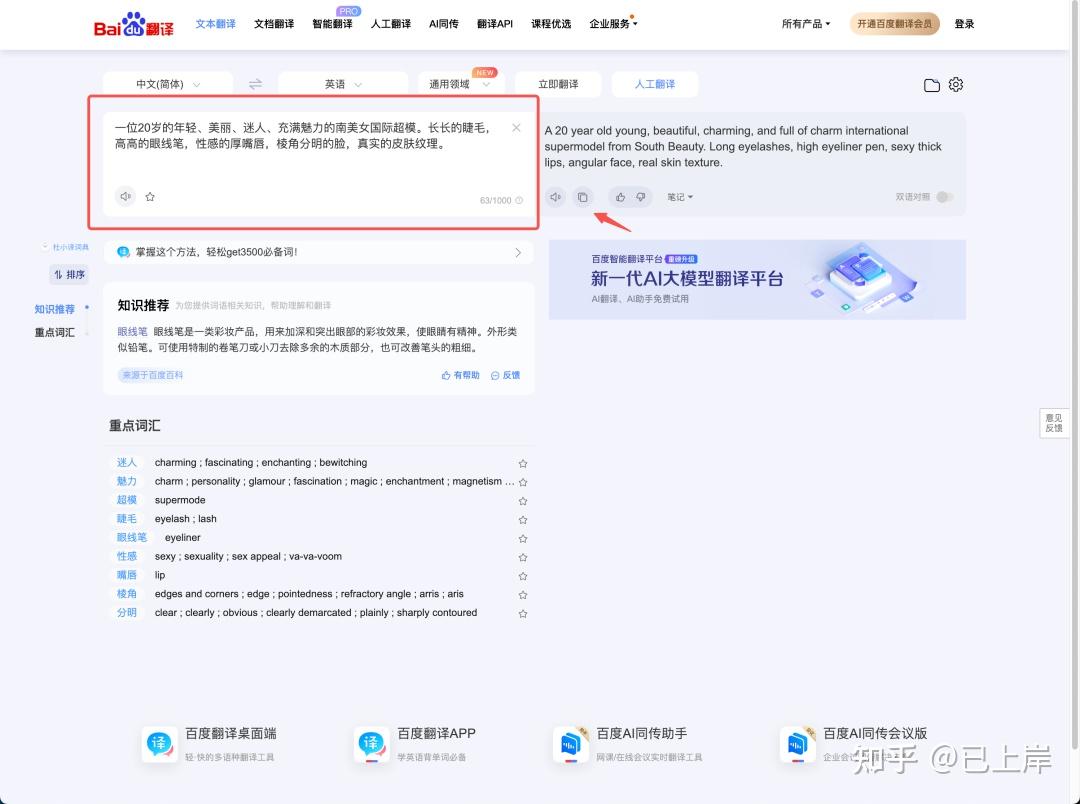The width and height of the screenshot is (1080, 804).
Task: Click 人工翻译 button beside 立即翻译
Action: coord(655,84)
